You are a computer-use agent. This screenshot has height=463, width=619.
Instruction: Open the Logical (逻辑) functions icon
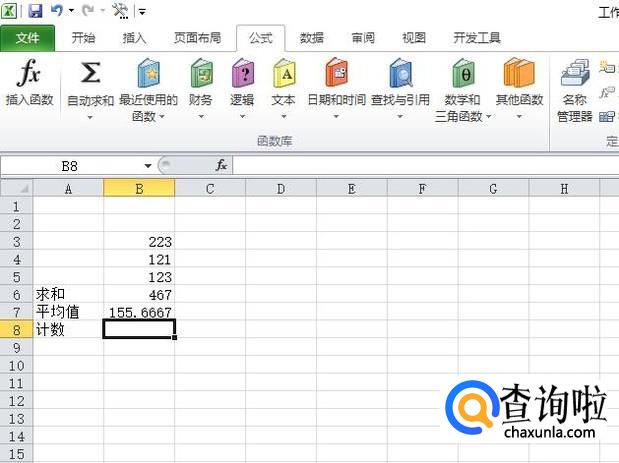pos(242,77)
